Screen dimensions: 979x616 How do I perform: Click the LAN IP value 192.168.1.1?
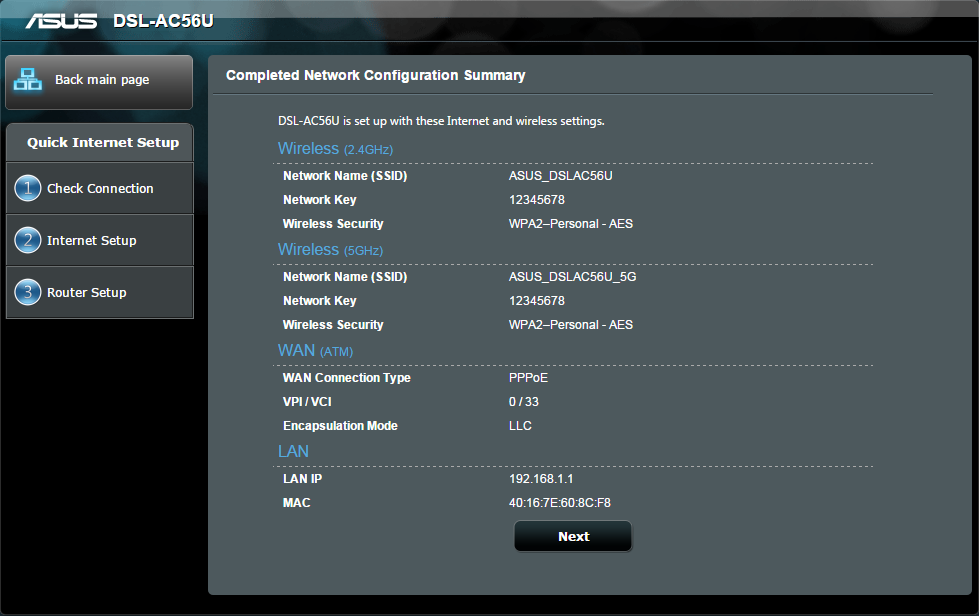[x=541, y=479]
